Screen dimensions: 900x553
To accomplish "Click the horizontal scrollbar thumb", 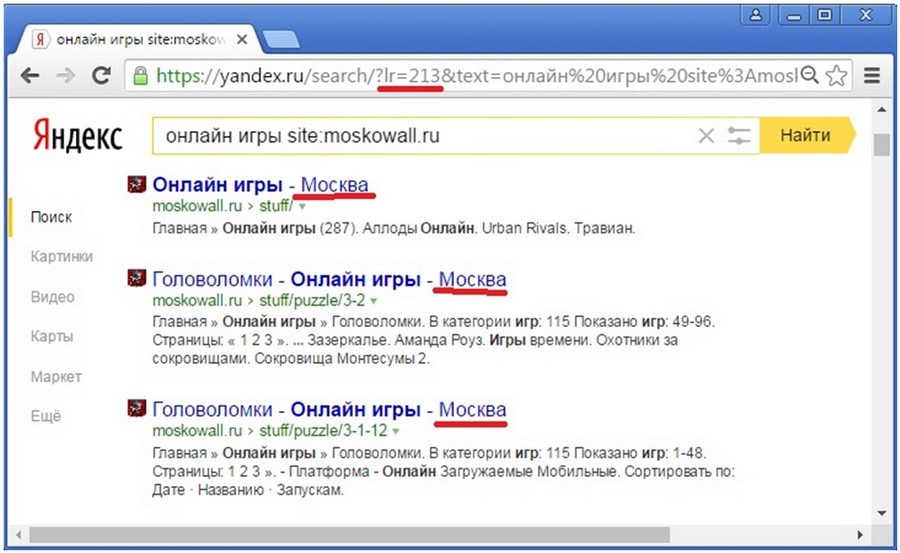I will pyautogui.click(x=350, y=535).
